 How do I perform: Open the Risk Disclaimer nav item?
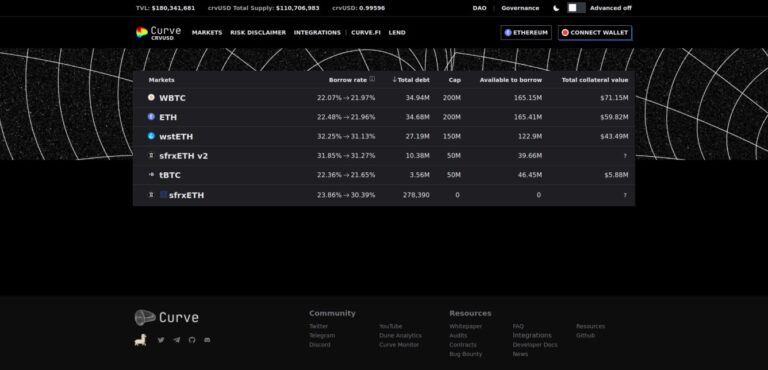258,33
